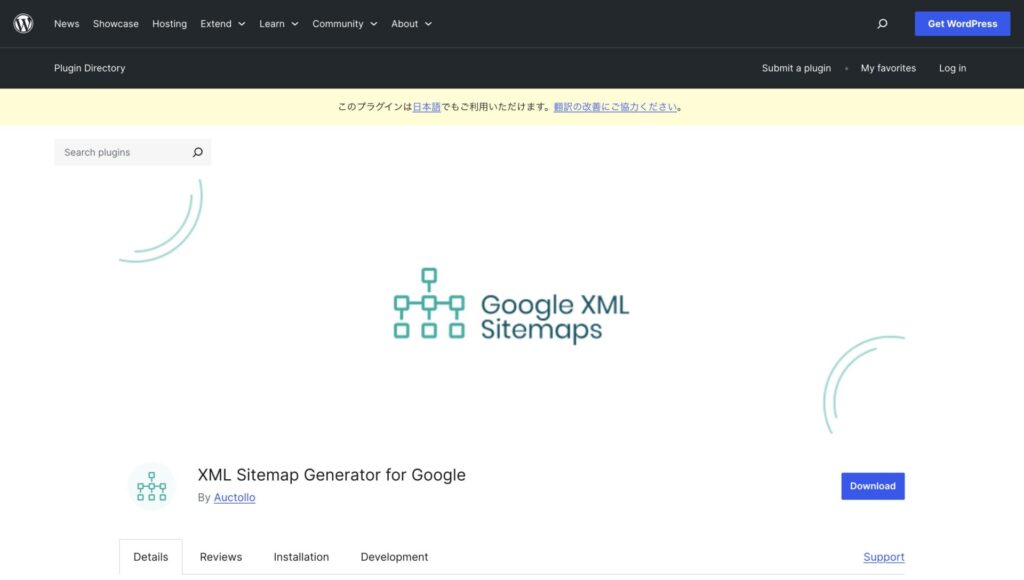
Task: Click the separator dot between Submit a plugin and My favorites
Action: tap(846, 68)
